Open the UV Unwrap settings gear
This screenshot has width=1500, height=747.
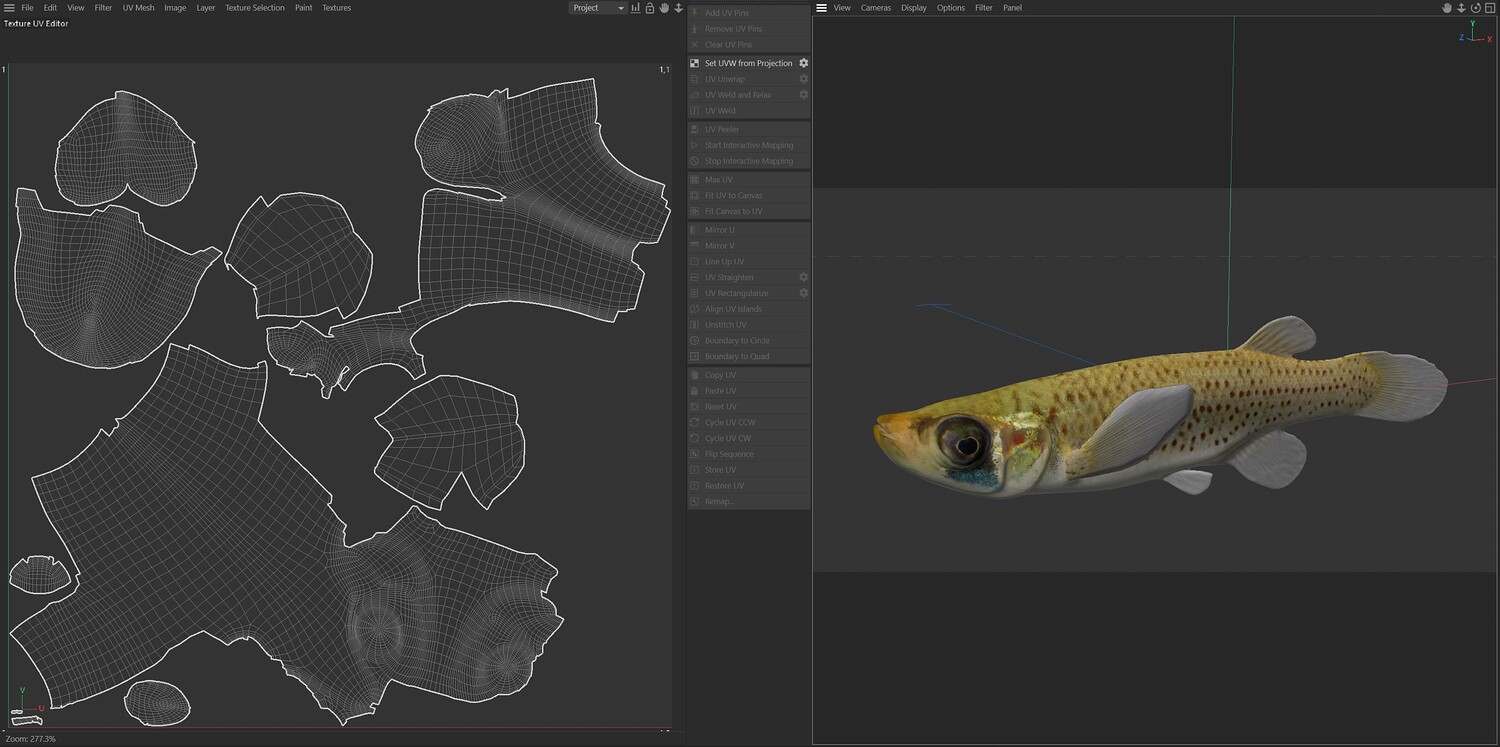click(803, 79)
